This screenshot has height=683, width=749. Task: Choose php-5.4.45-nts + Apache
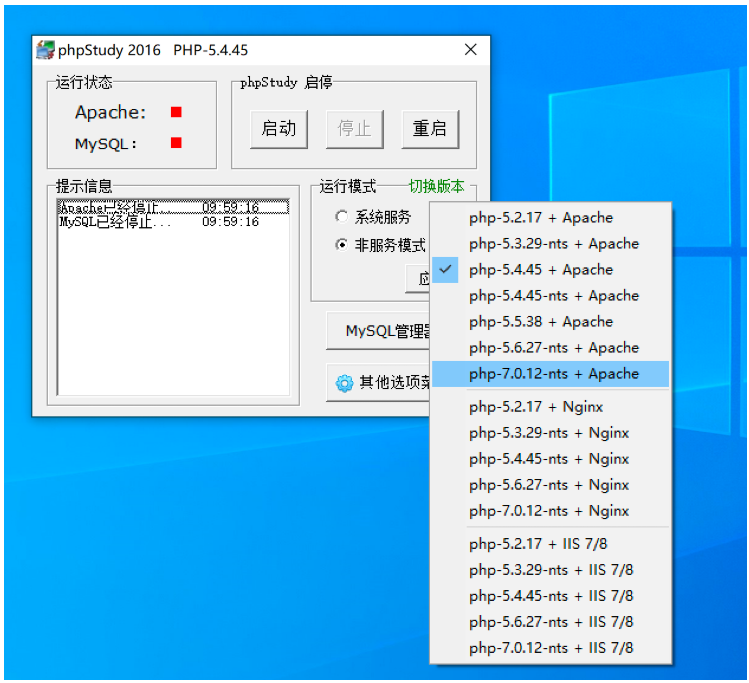click(x=550, y=296)
